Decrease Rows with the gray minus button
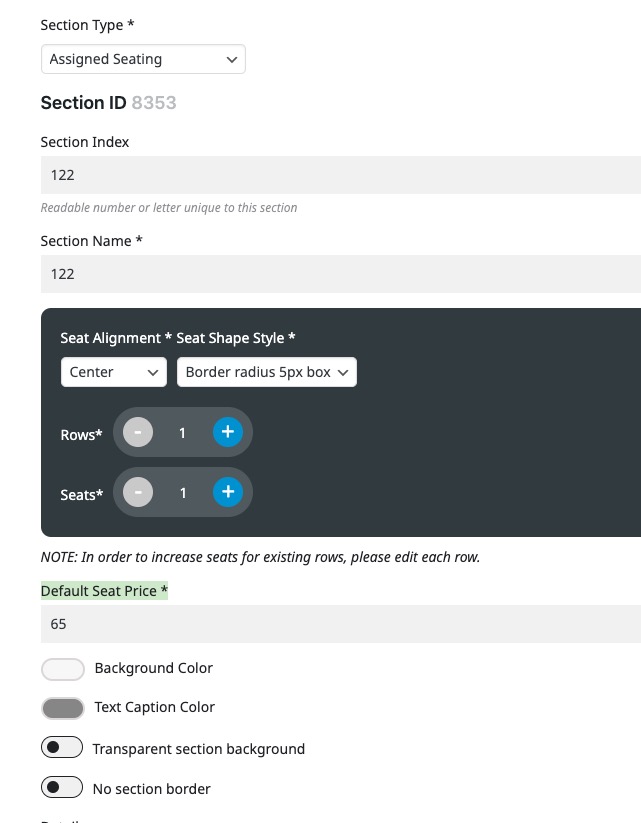Screen dimensions: 641x823 pyautogui.click(x=138, y=432)
